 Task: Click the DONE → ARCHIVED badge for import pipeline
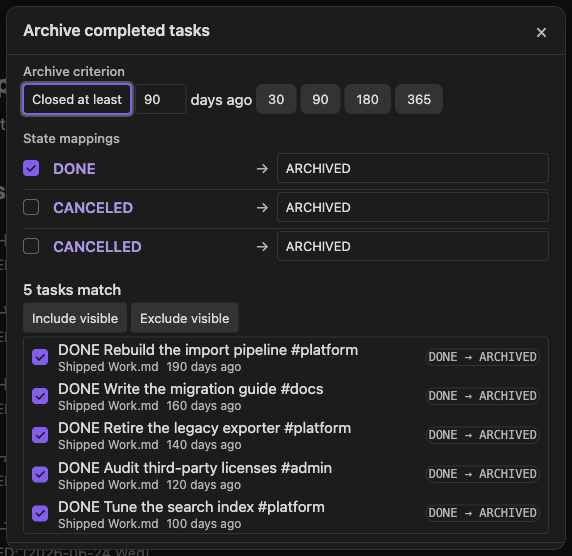482,357
